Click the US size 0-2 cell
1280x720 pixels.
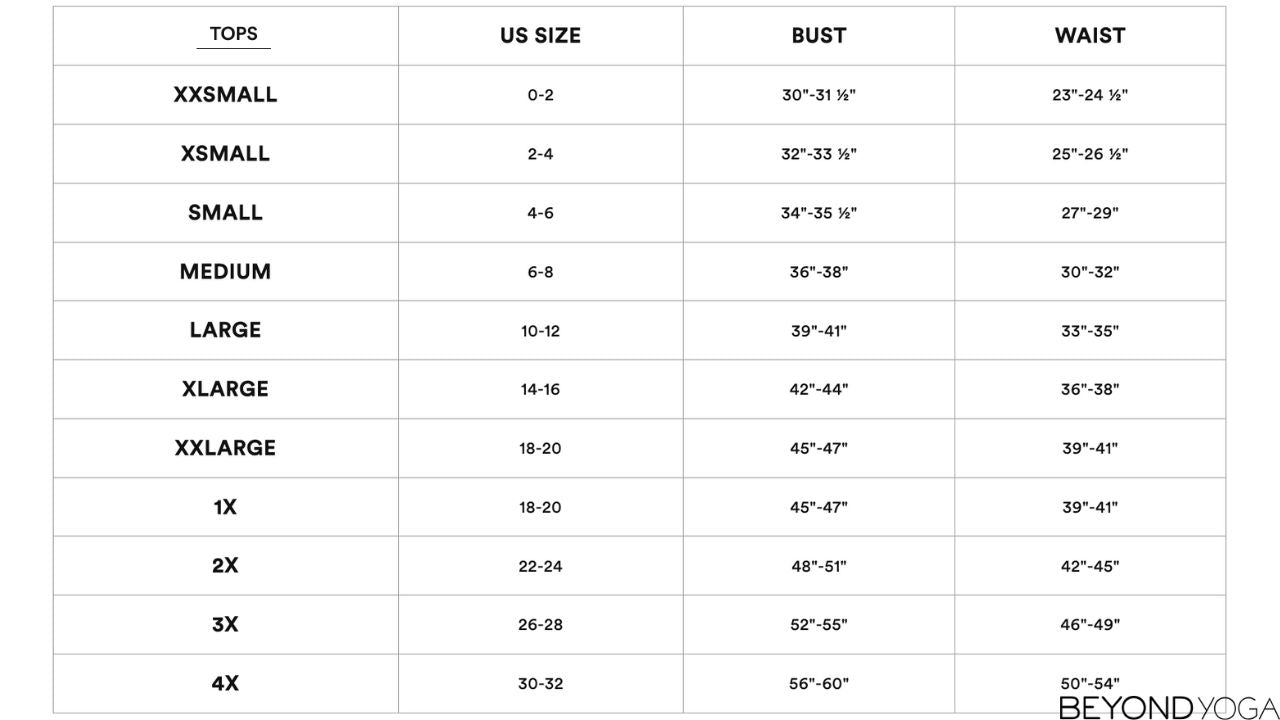click(540, 95)
